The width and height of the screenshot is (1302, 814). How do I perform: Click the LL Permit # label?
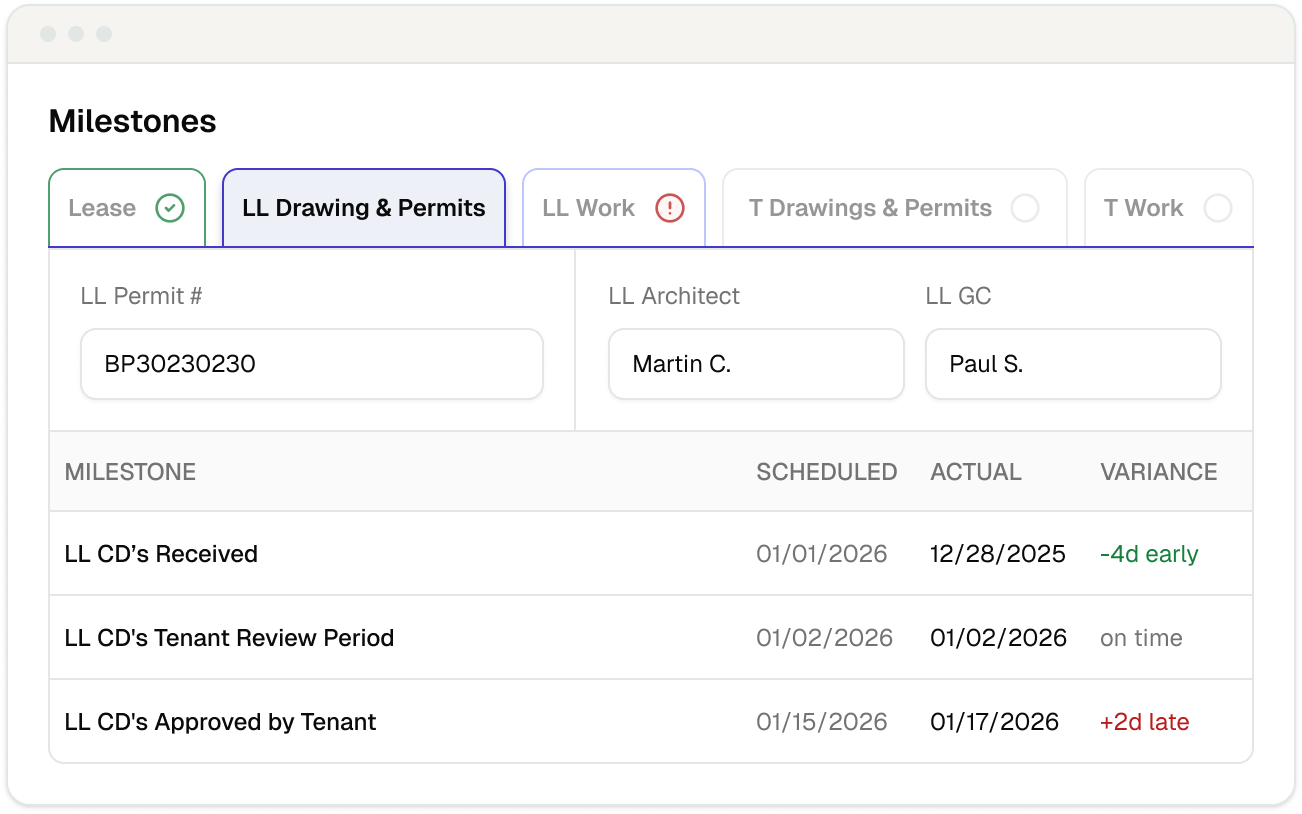tap(142, 296)
